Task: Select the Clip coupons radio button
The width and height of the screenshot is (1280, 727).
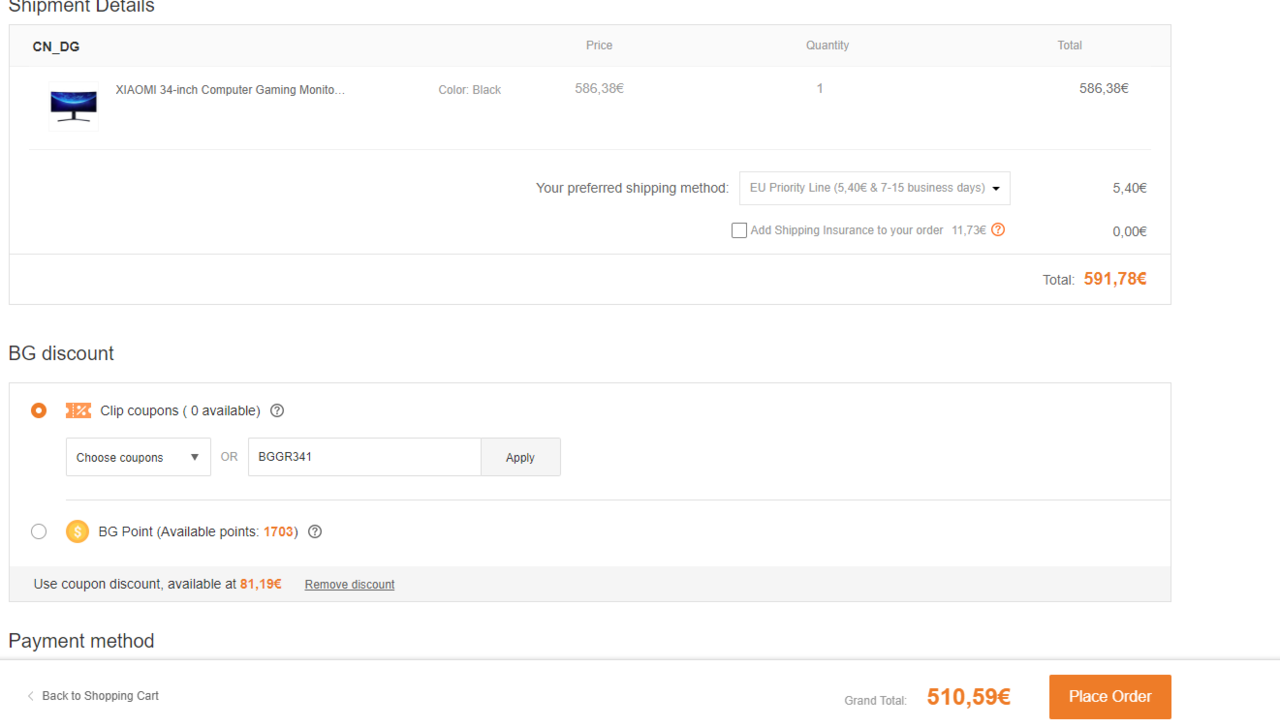Action: [x=39, y=411]
